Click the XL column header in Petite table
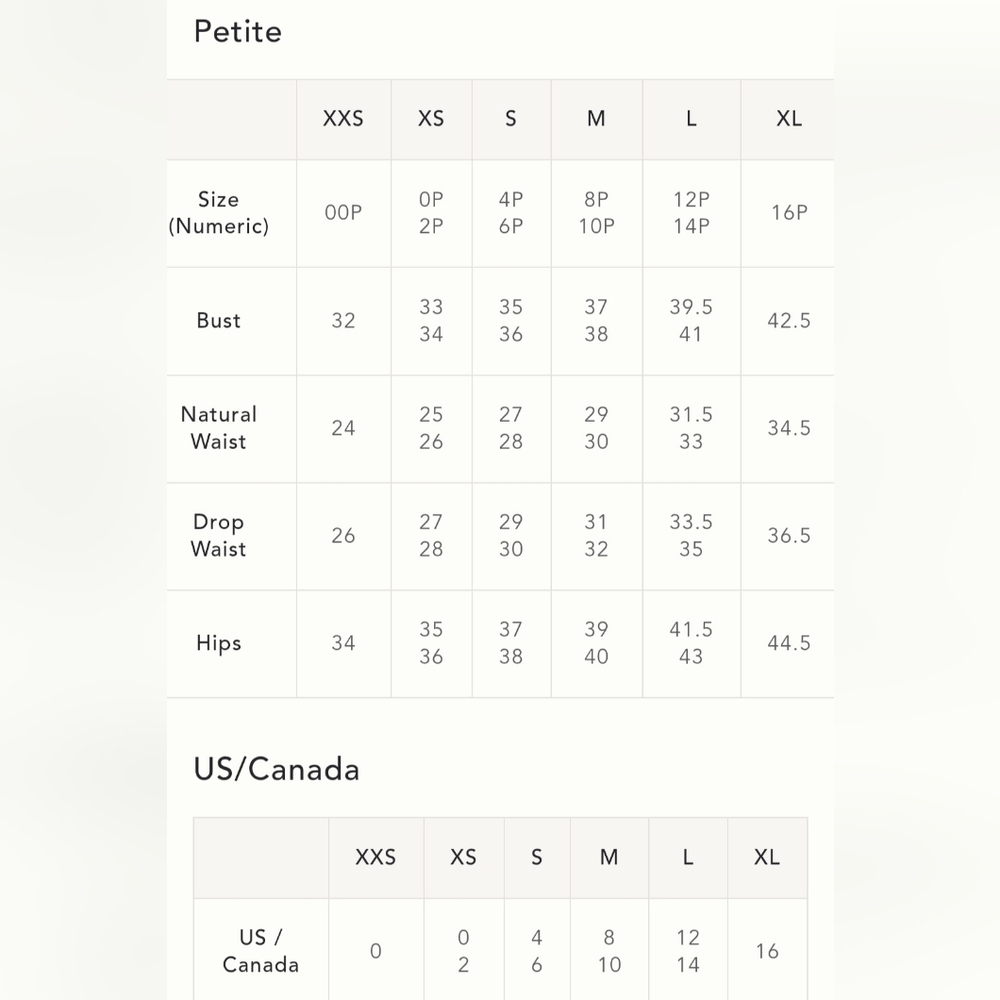Image resolution: width=1000 pixels, height=1000 pixels. pyautogui.click(x=789, y=119)
